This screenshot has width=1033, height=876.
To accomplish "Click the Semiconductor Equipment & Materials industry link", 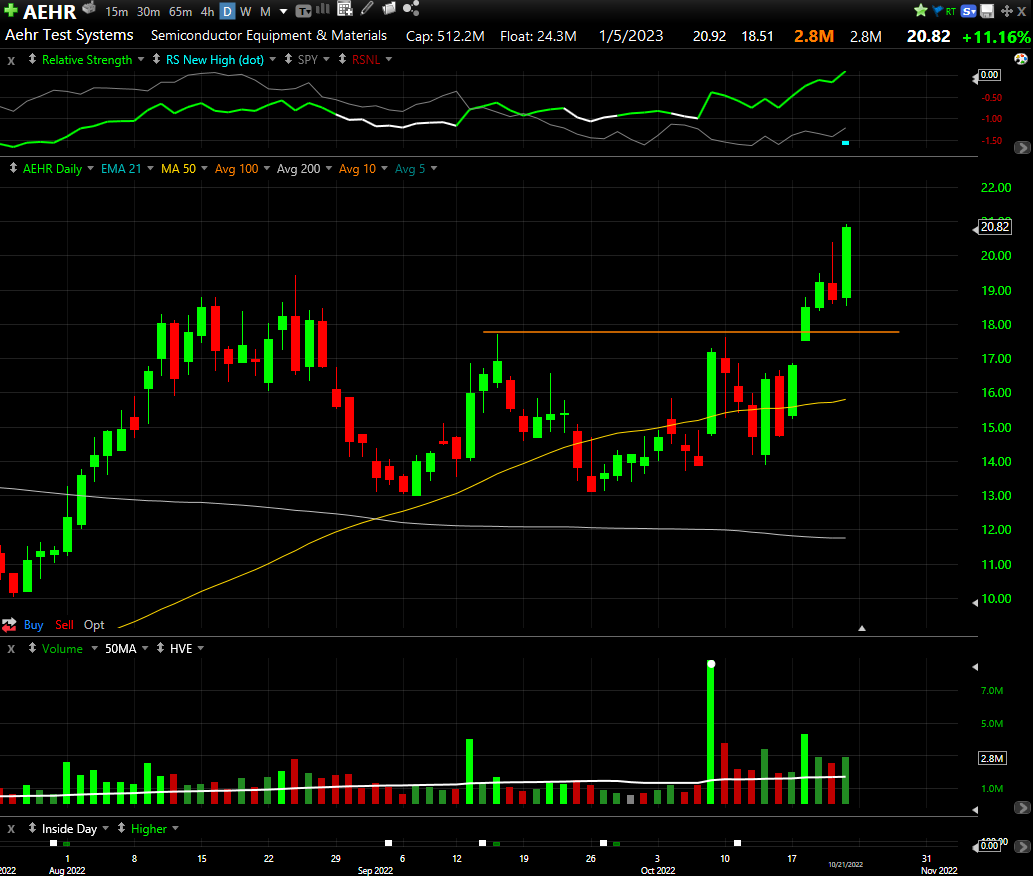I will coord(269,36).
